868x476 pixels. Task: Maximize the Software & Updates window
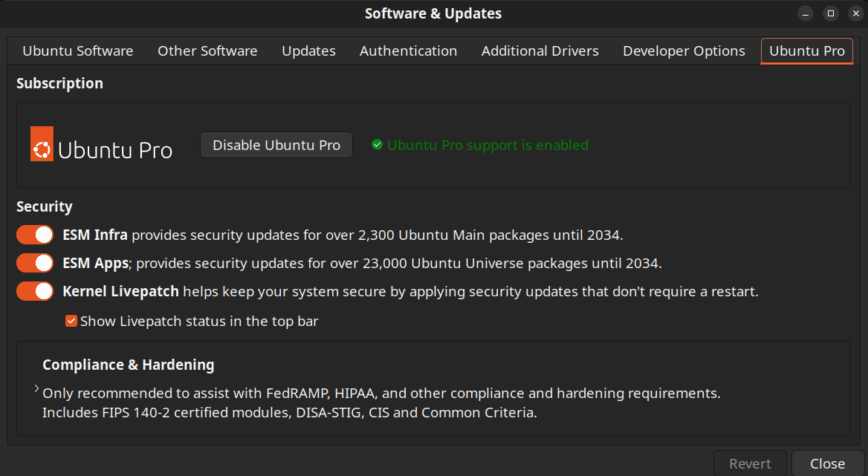(x=830, y=13)
